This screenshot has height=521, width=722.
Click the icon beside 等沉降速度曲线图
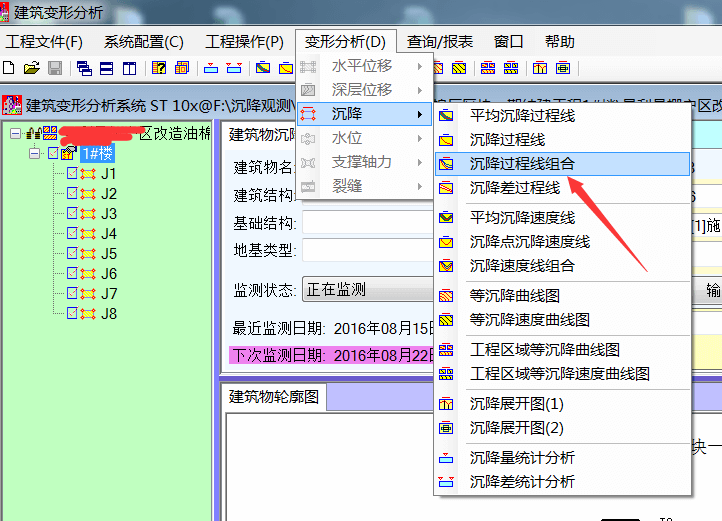point(446,320)
